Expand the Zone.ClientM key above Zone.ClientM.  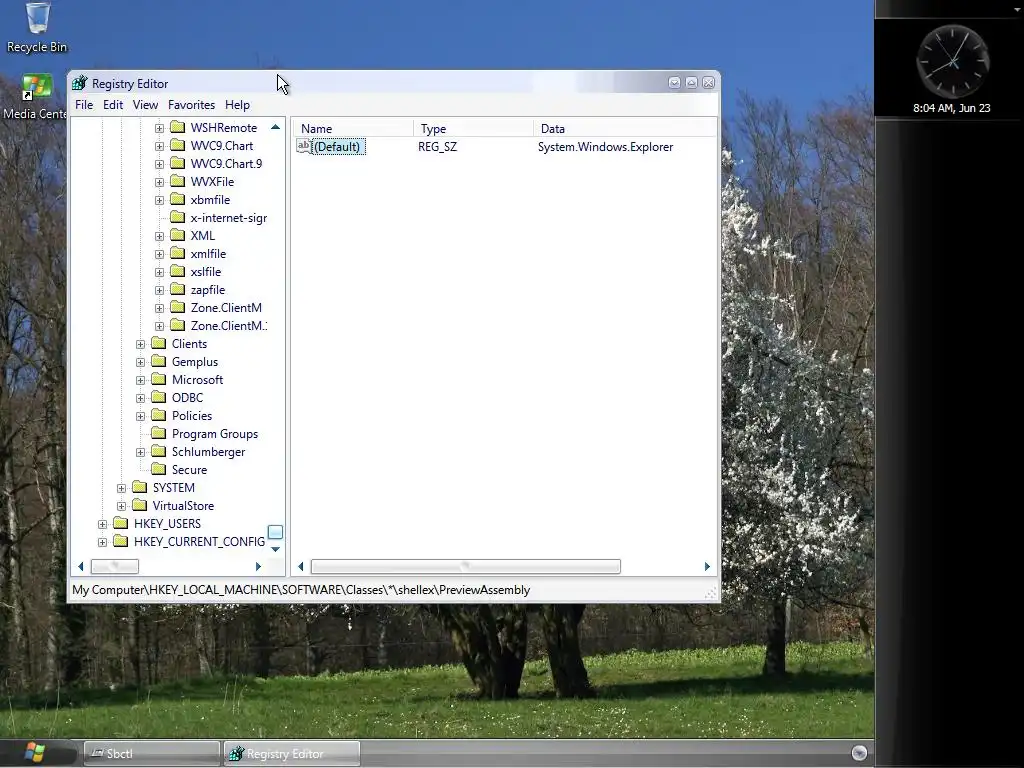click(159, 308)
